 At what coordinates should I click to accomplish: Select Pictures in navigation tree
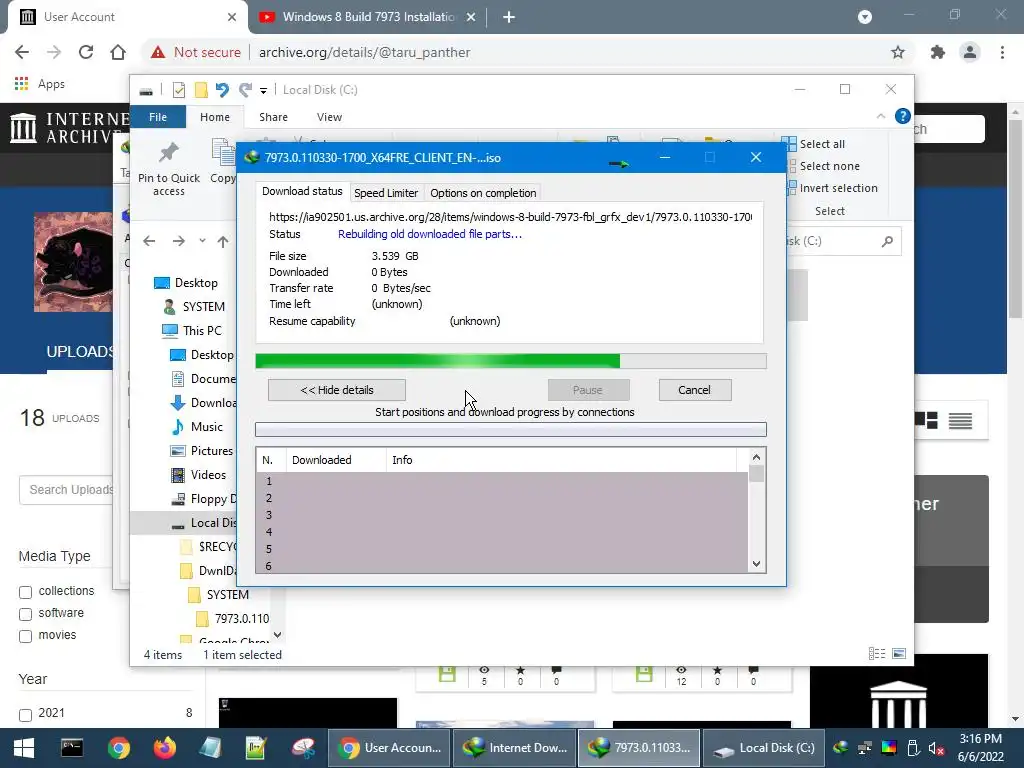pyautogui.click(x=201, y=451)
